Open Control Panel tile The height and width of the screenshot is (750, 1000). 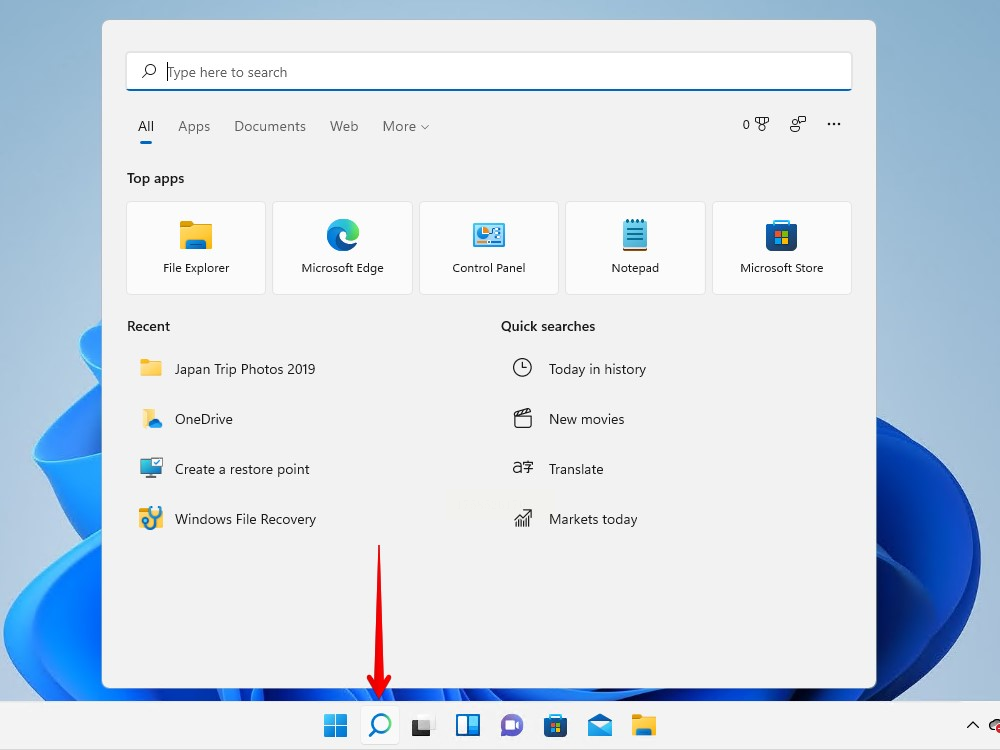tap(489, 248)
